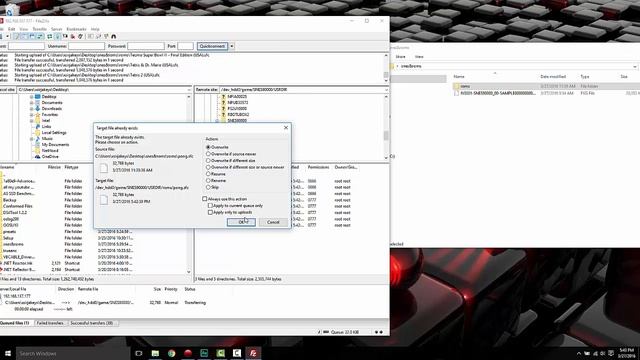Reconnect to last server toolbar icon
Screen dimensions: 640x360
pos(80,36)
